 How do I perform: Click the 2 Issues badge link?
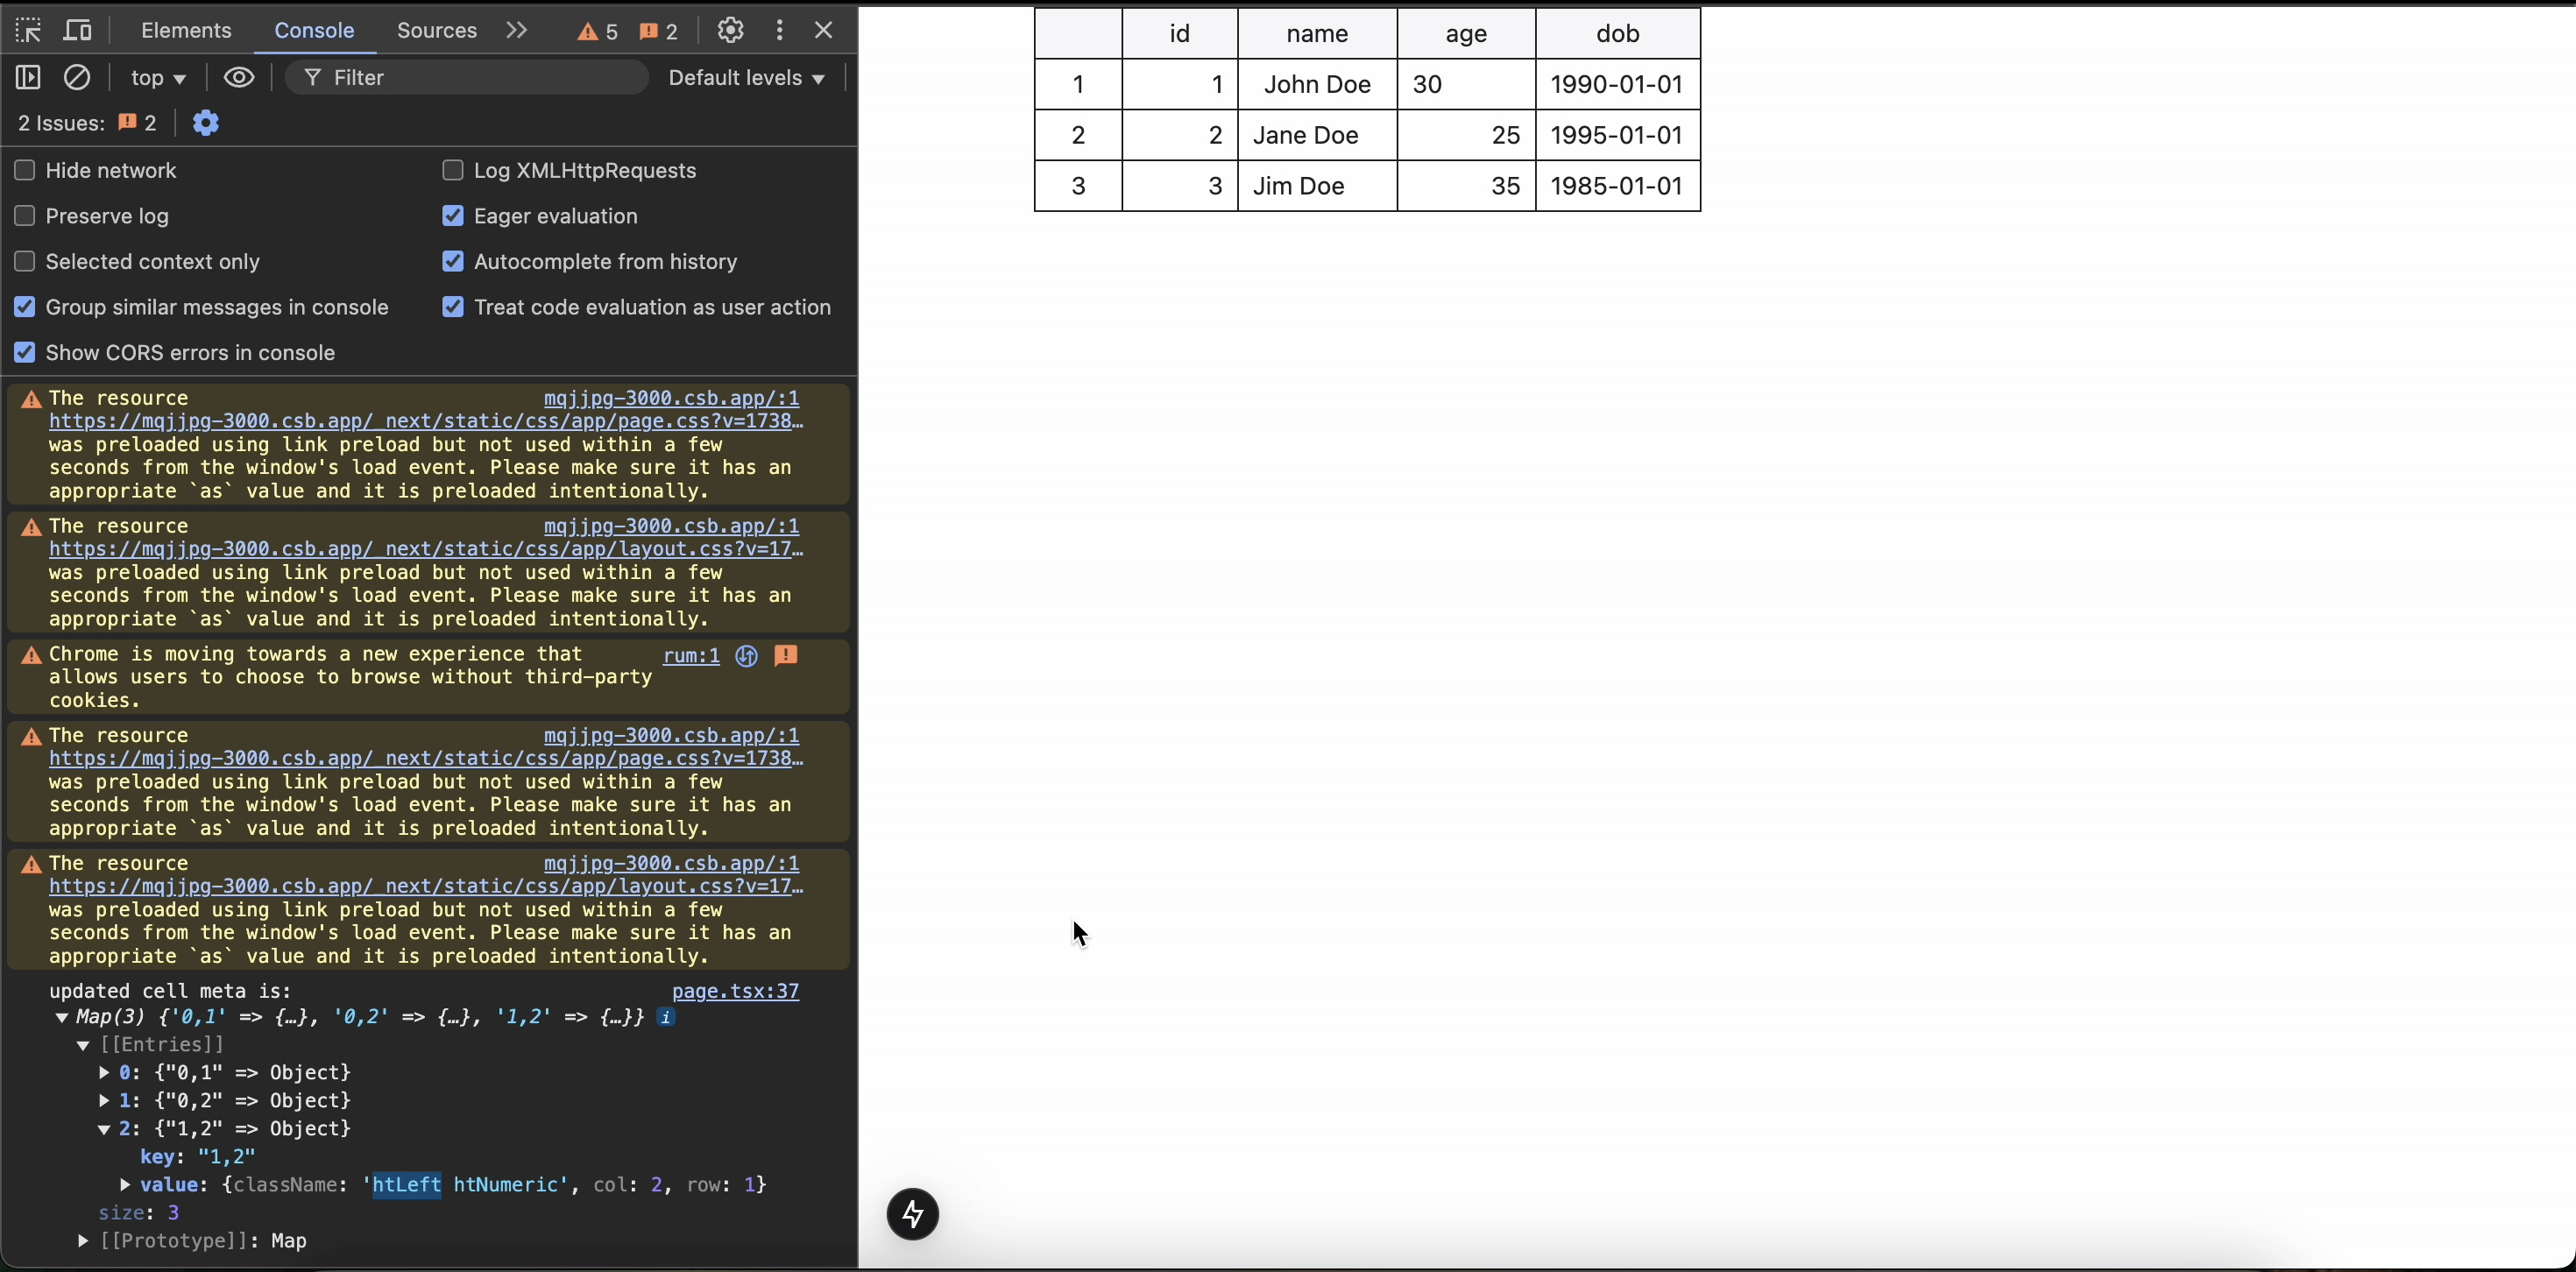87,123
